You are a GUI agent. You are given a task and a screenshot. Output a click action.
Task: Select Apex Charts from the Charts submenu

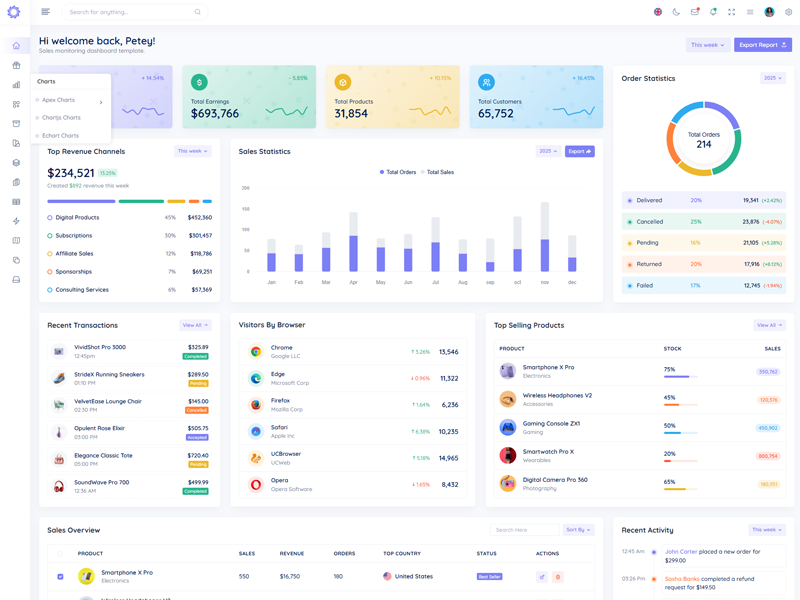[58, 100]
